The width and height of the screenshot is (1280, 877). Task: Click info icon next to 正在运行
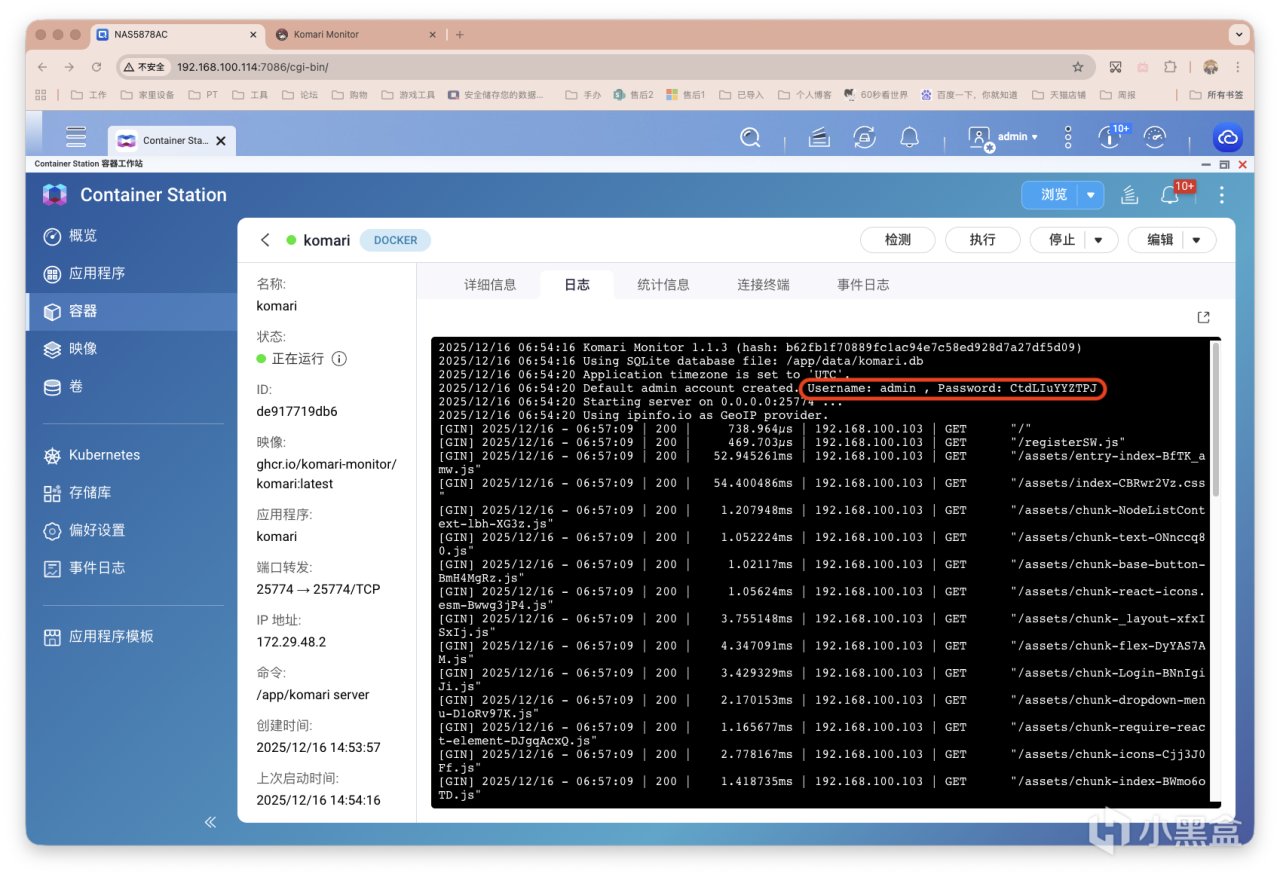point(339,358)
